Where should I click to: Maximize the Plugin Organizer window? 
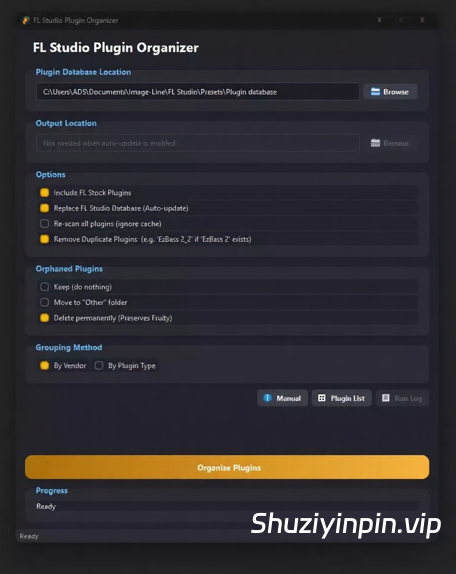click(401, 20)
